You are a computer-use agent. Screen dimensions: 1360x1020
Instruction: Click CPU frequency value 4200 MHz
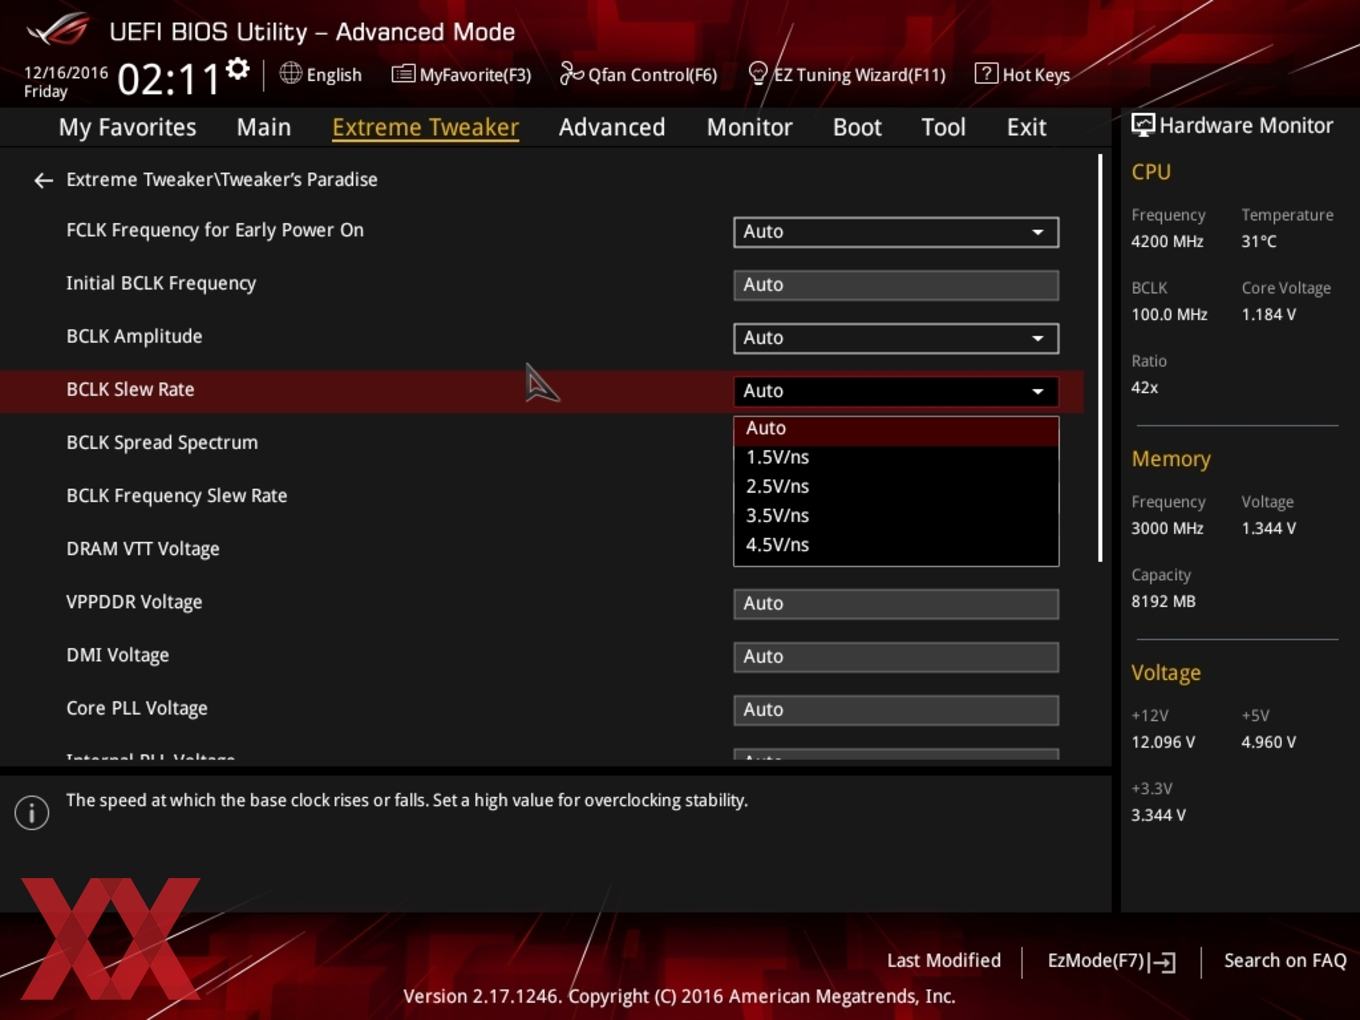(x=1167, y=242)
